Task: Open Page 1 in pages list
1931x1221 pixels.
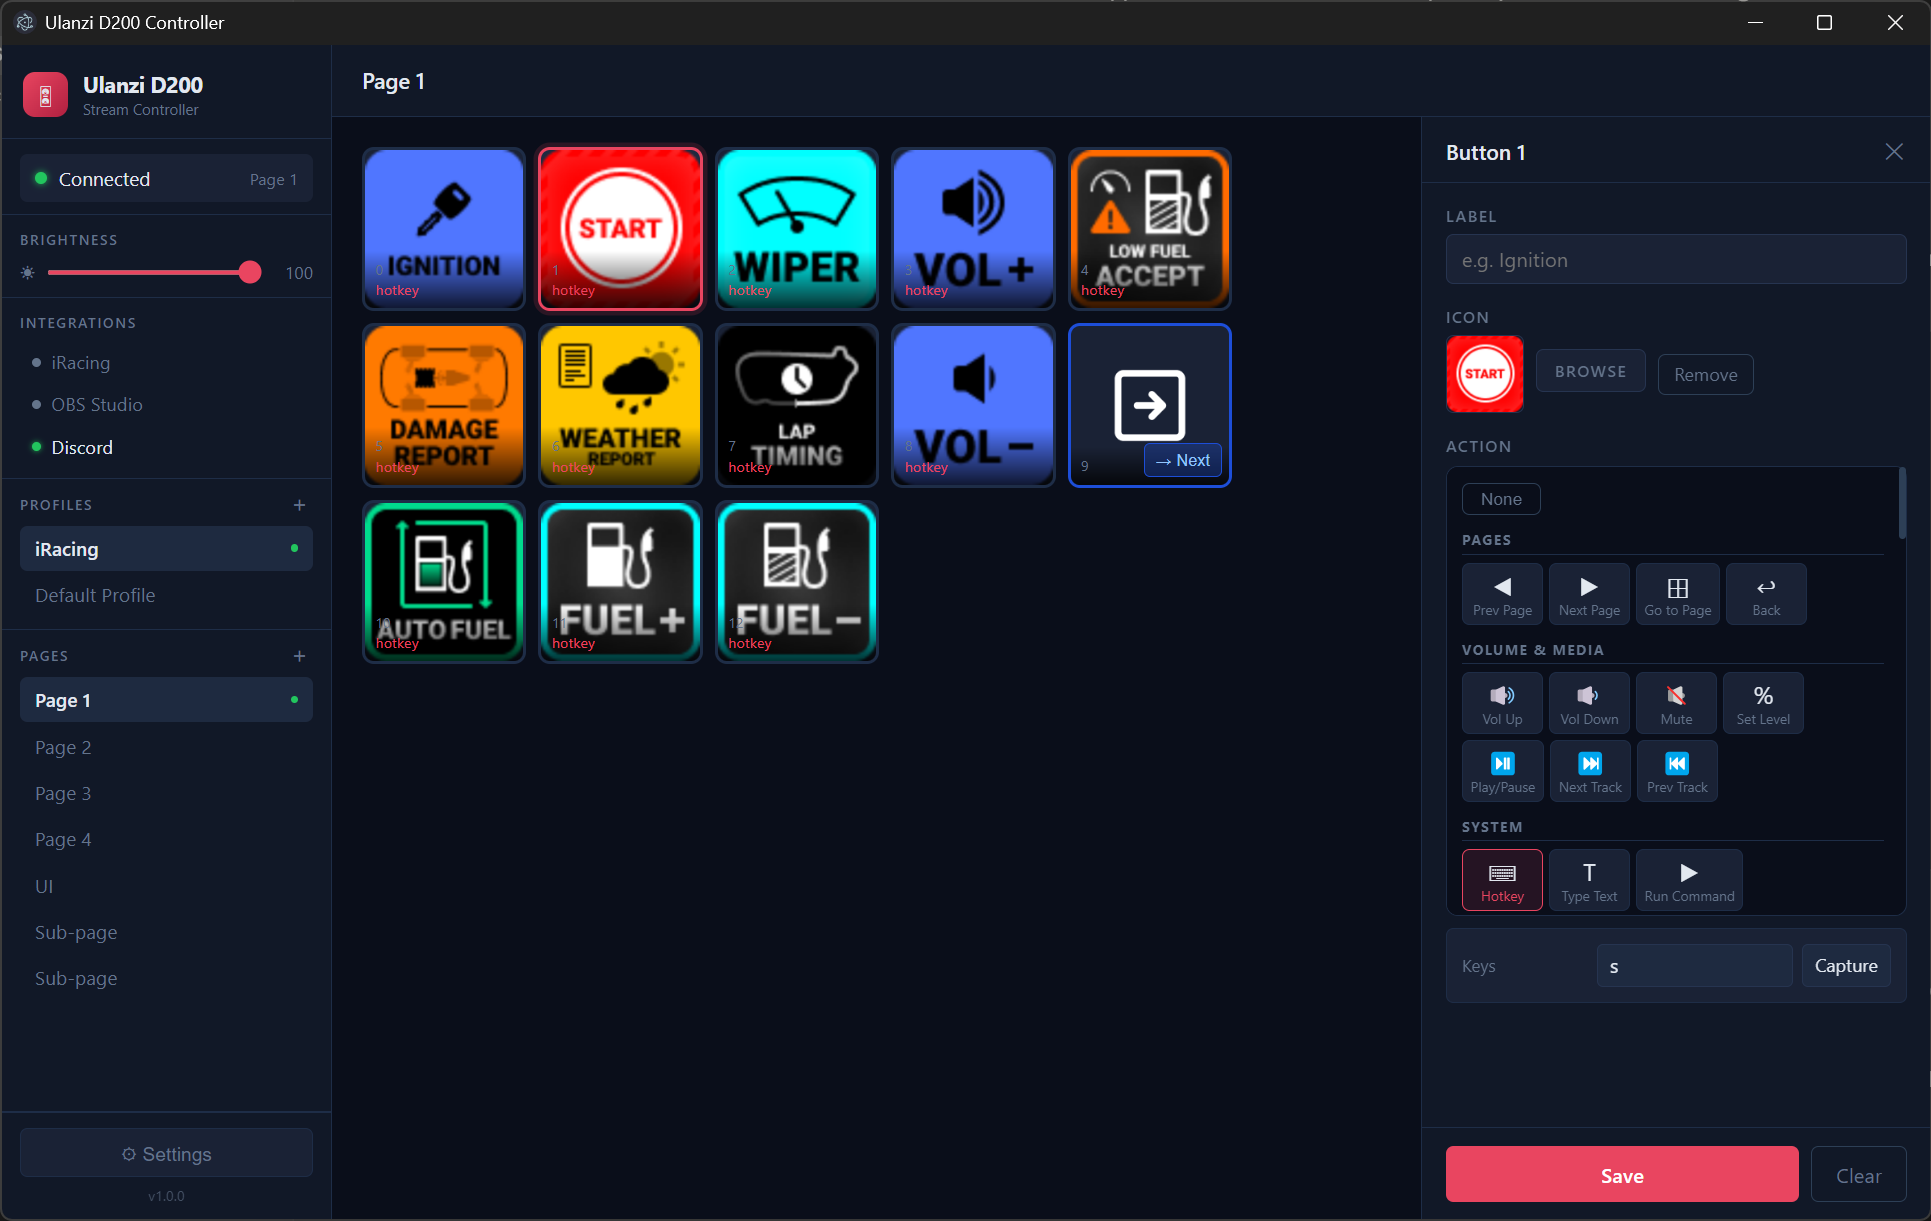Action: 166,700
